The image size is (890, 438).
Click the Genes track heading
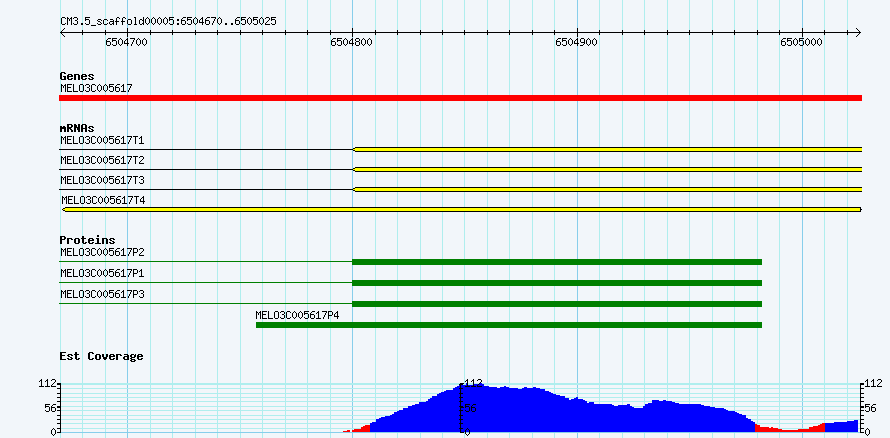pyautogui.click(x=77, y=76)
